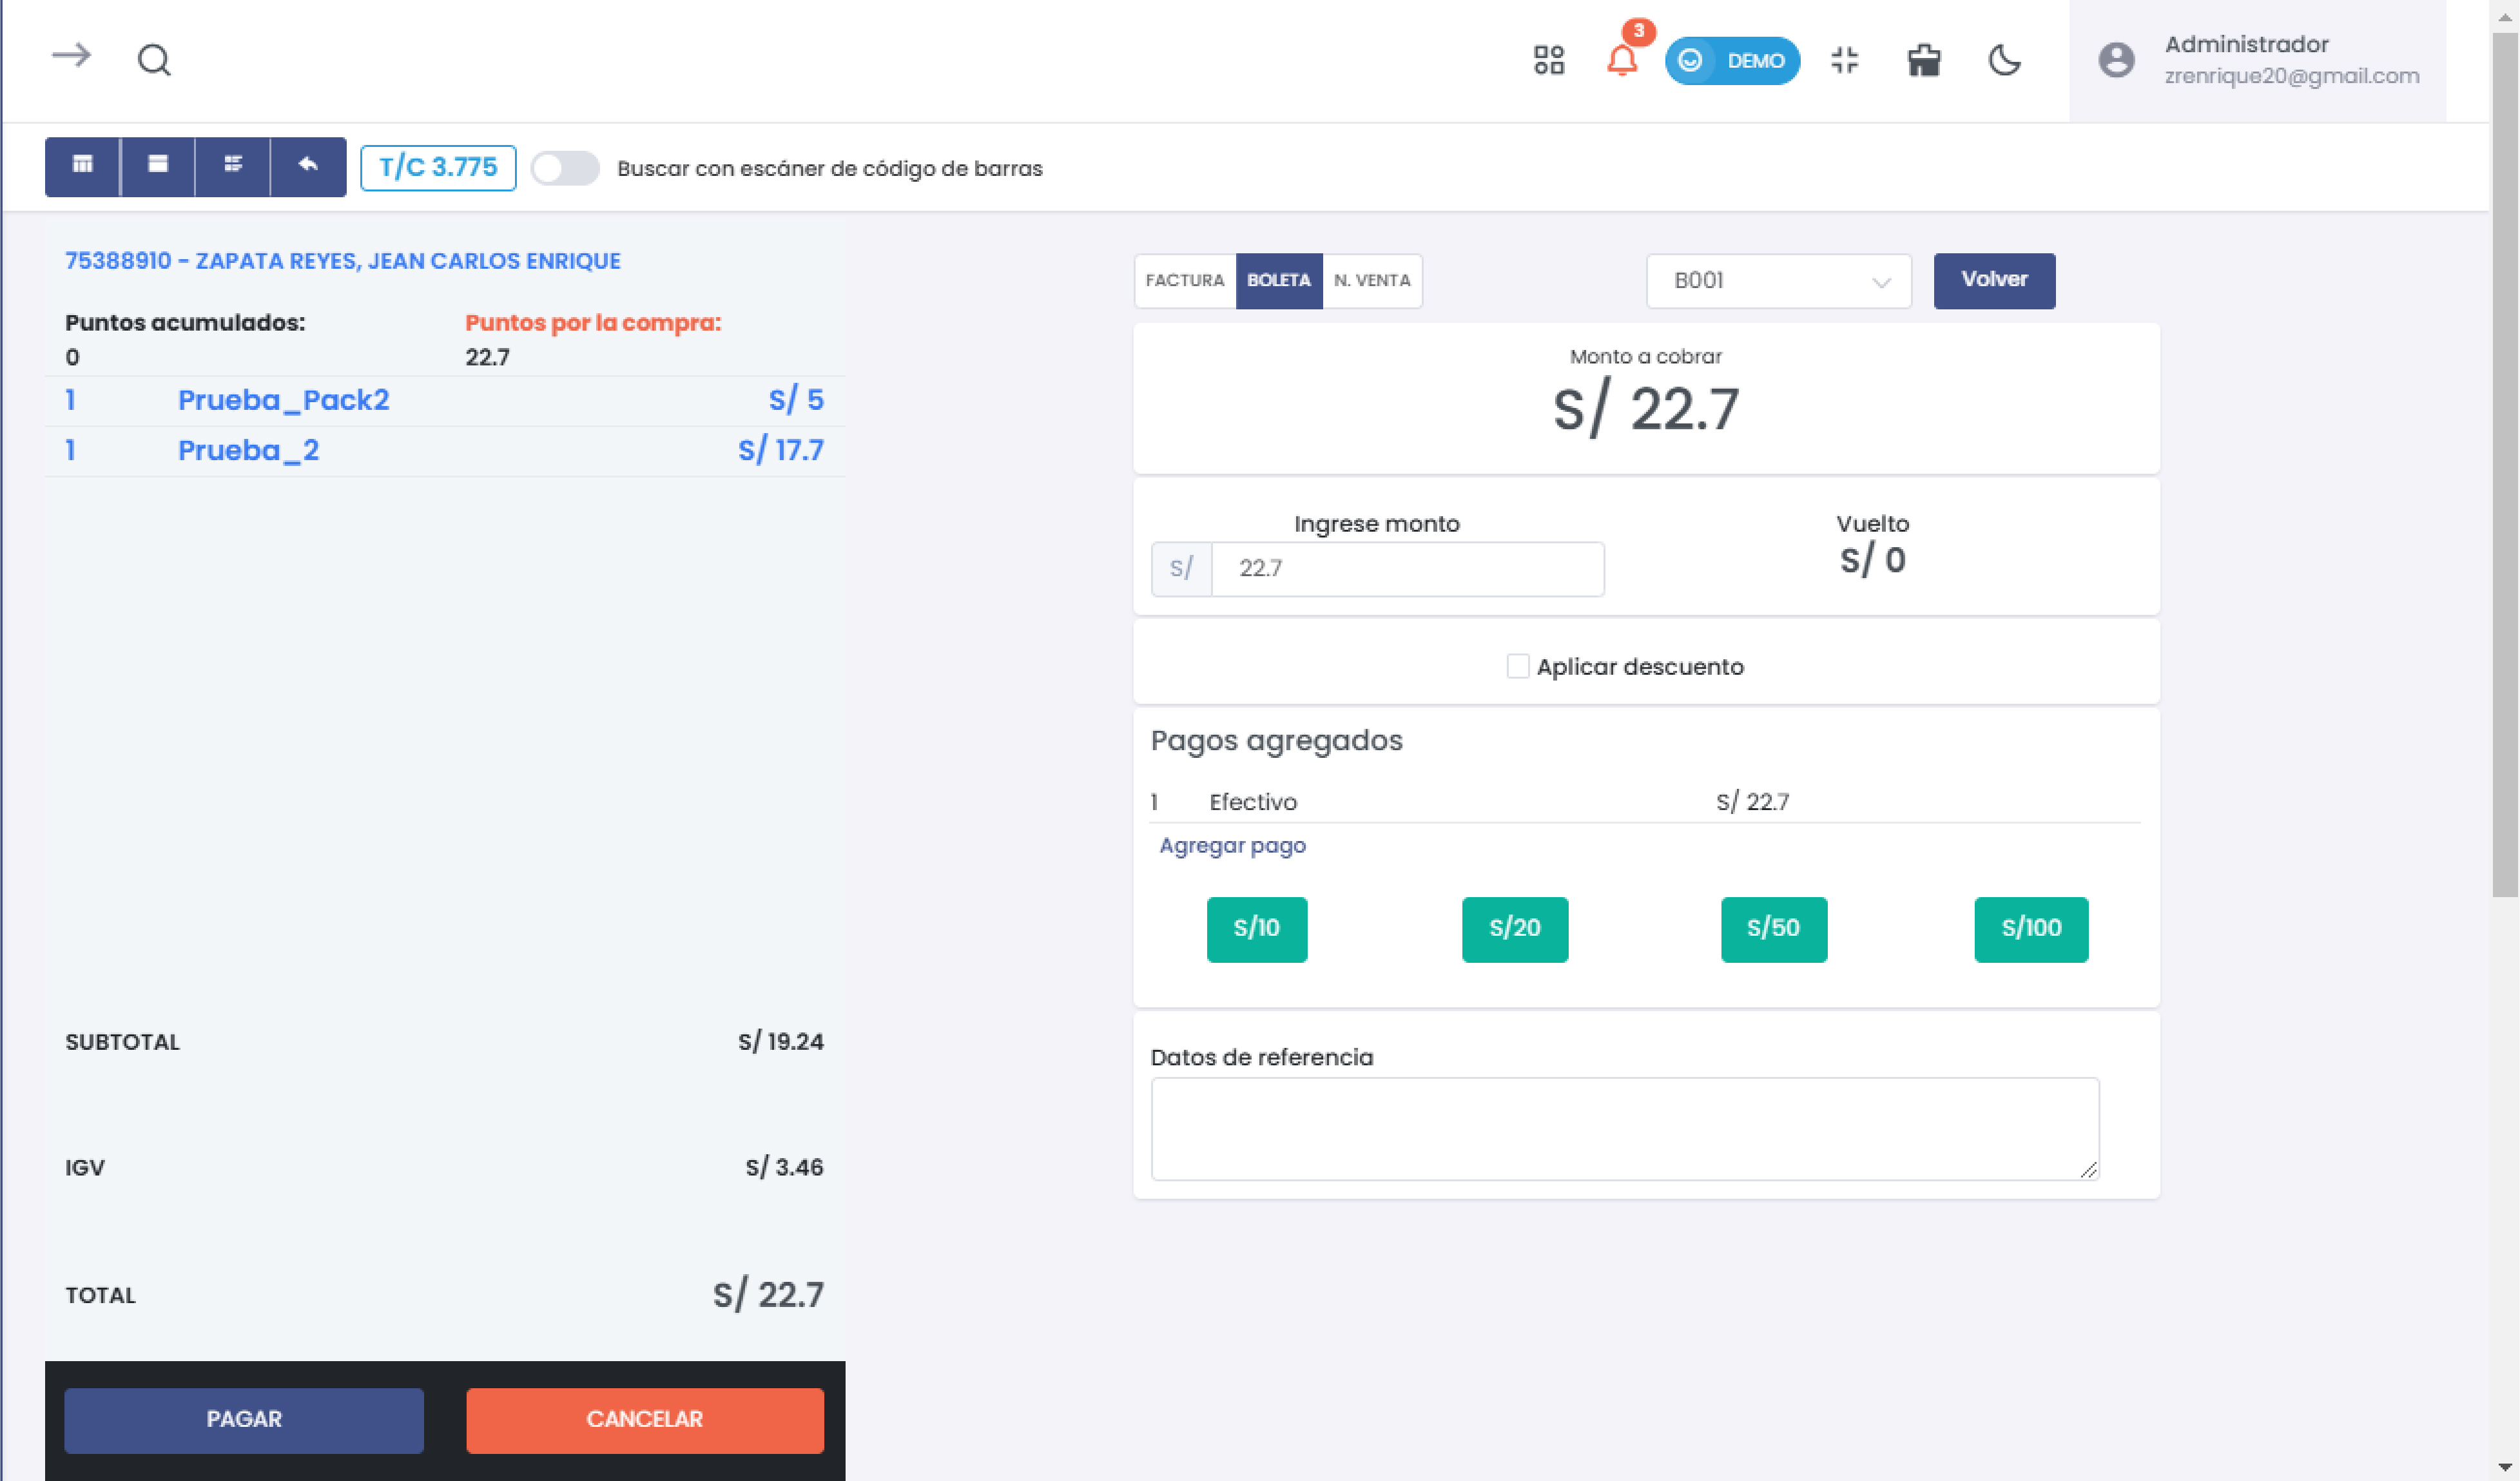Screen dimensions: 2520x1481
Task: Toggle barcode scanner search switch
Action: pos(564,168)
